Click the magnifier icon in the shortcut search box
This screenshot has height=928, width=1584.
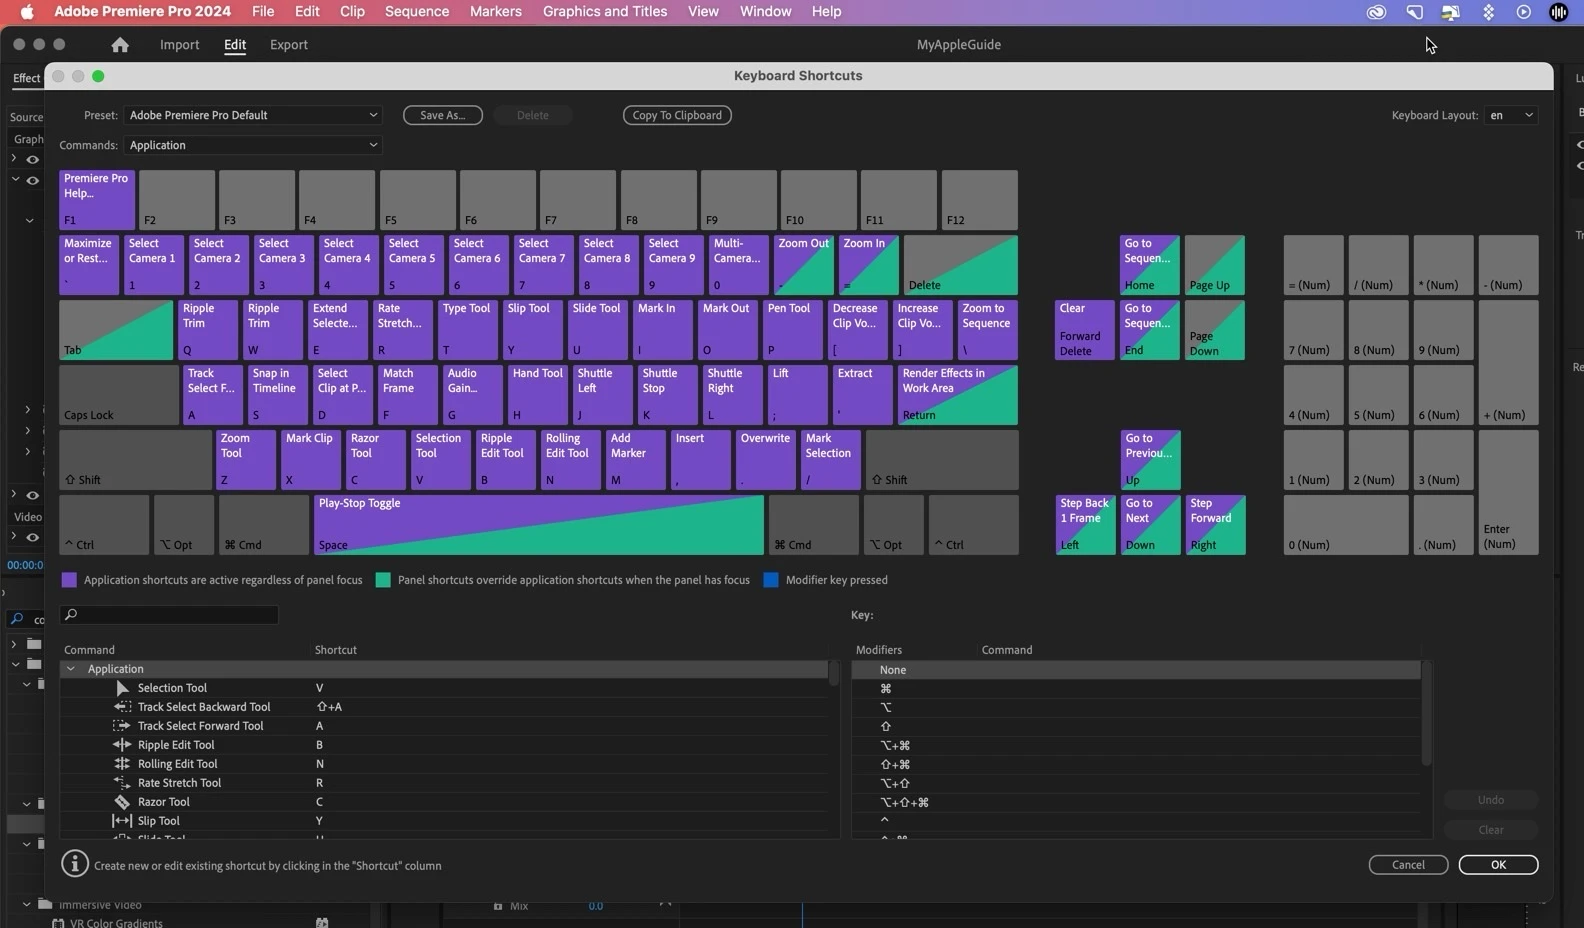(71, 615)
